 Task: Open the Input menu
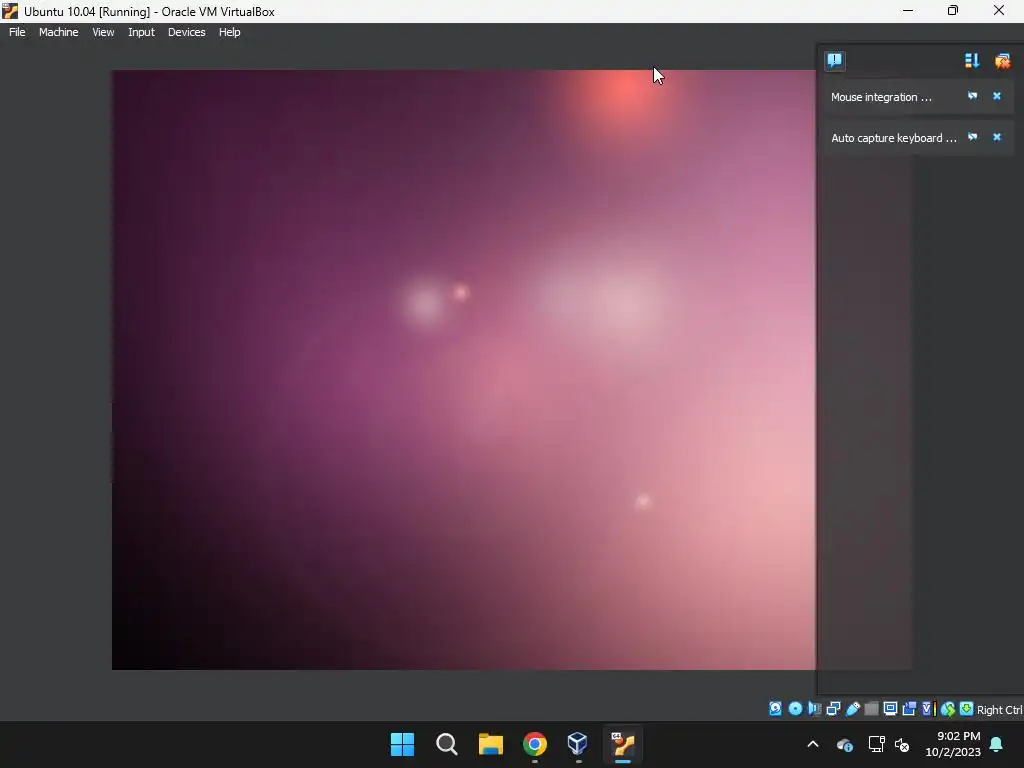coord(141,32)
